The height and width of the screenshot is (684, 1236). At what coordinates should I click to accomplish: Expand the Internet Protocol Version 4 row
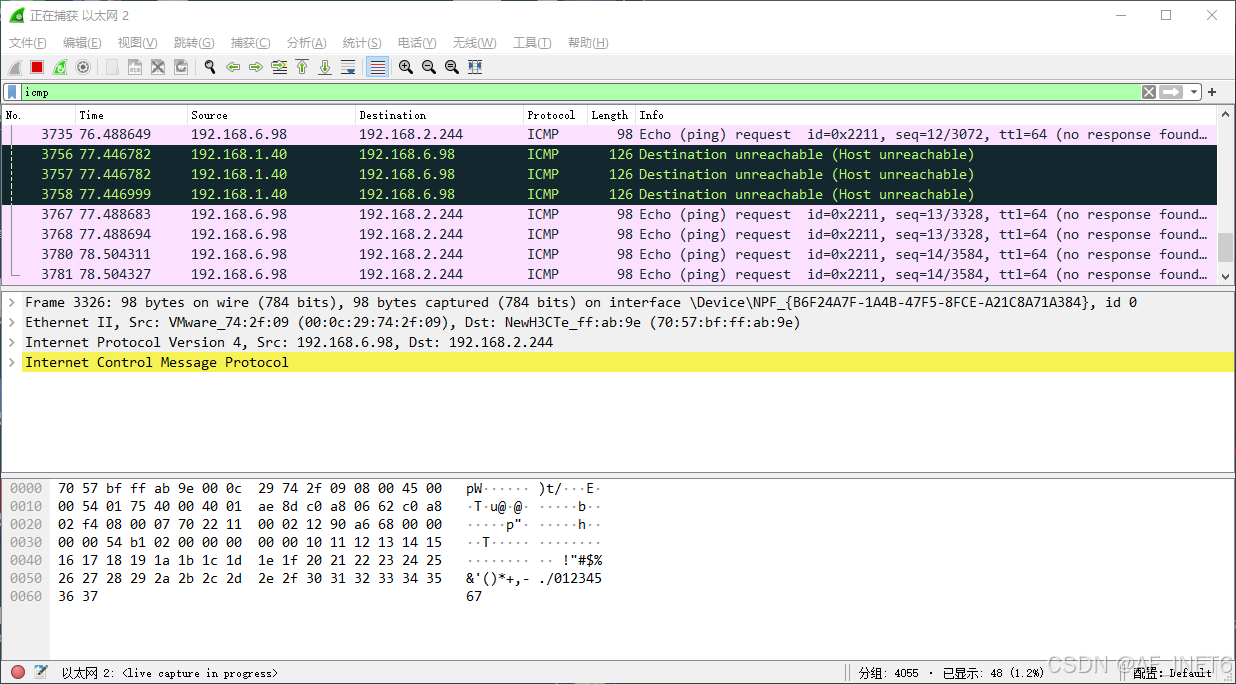[x=11, y=342]
